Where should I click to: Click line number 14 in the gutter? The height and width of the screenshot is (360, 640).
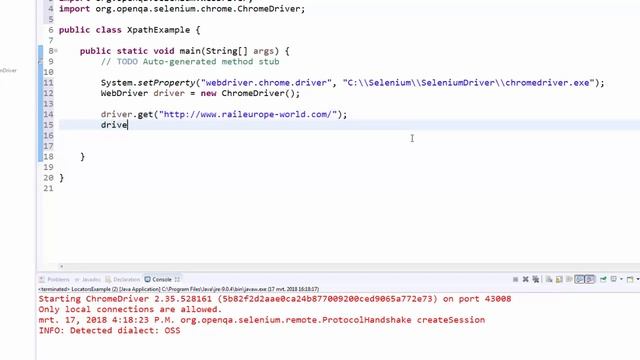[48, 114]
